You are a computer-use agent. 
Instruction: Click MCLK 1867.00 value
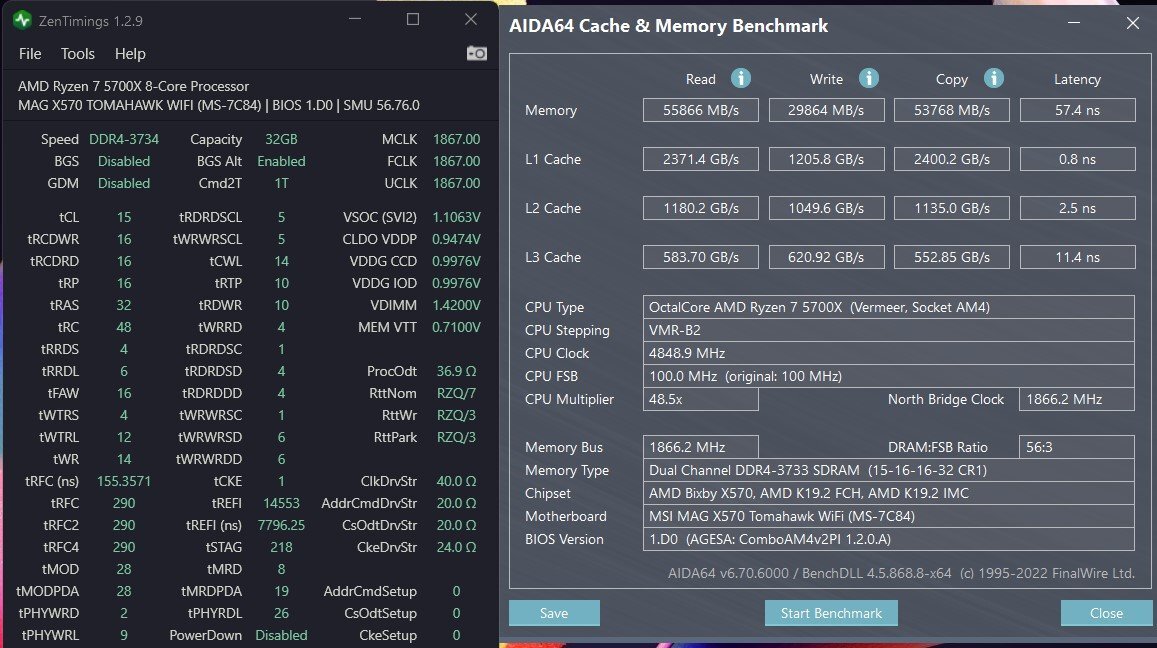click(456, 139)
